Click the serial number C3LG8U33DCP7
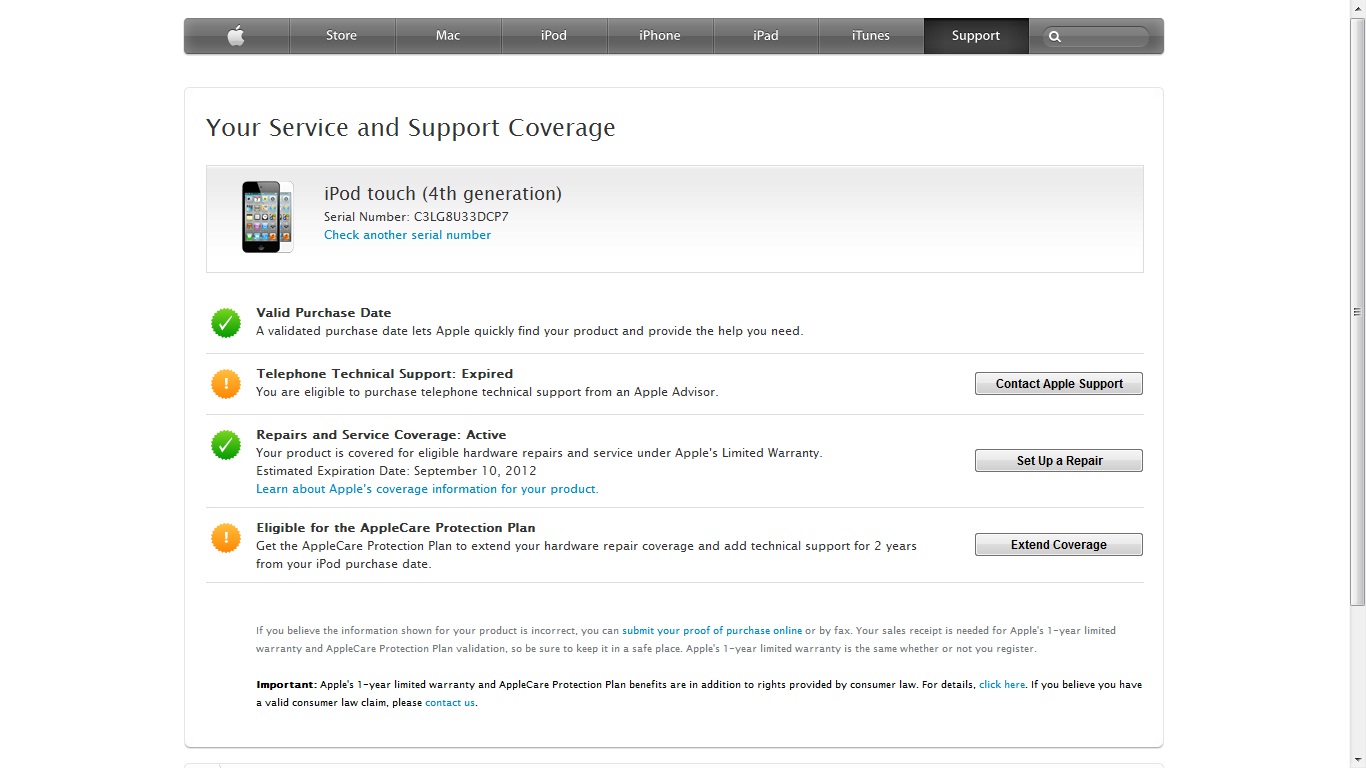 point(461,217)
